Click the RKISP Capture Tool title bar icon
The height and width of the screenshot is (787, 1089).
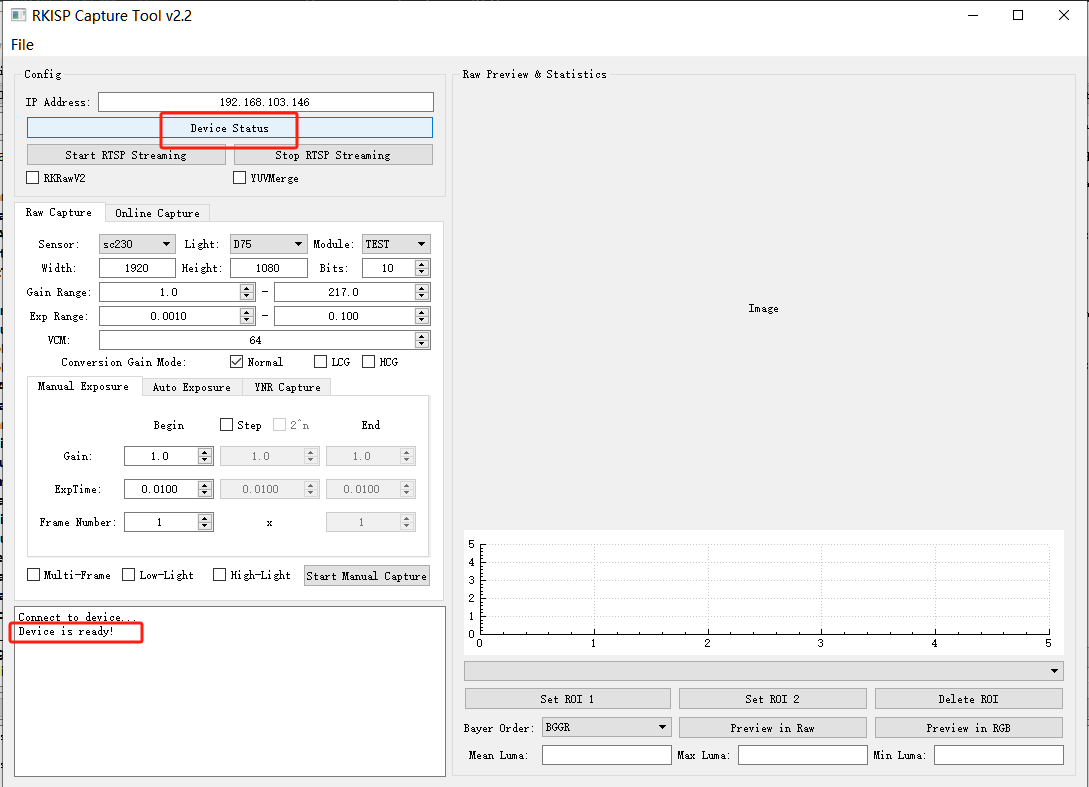click(18, 15)
